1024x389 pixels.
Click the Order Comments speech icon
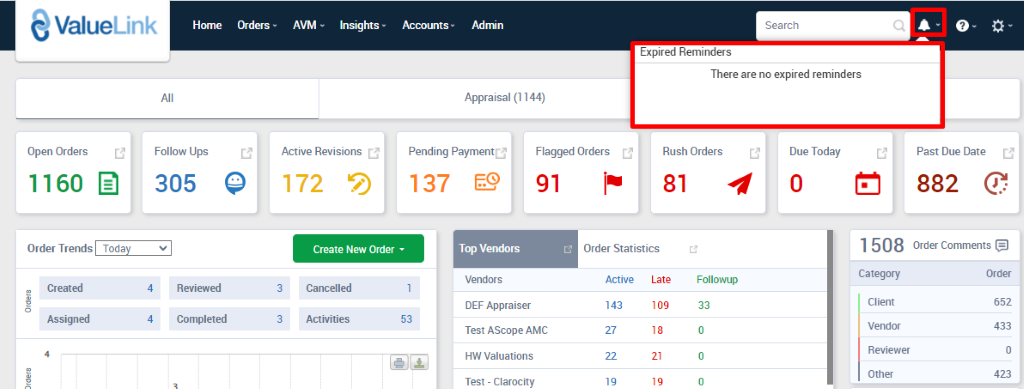tap(1002, 245)
